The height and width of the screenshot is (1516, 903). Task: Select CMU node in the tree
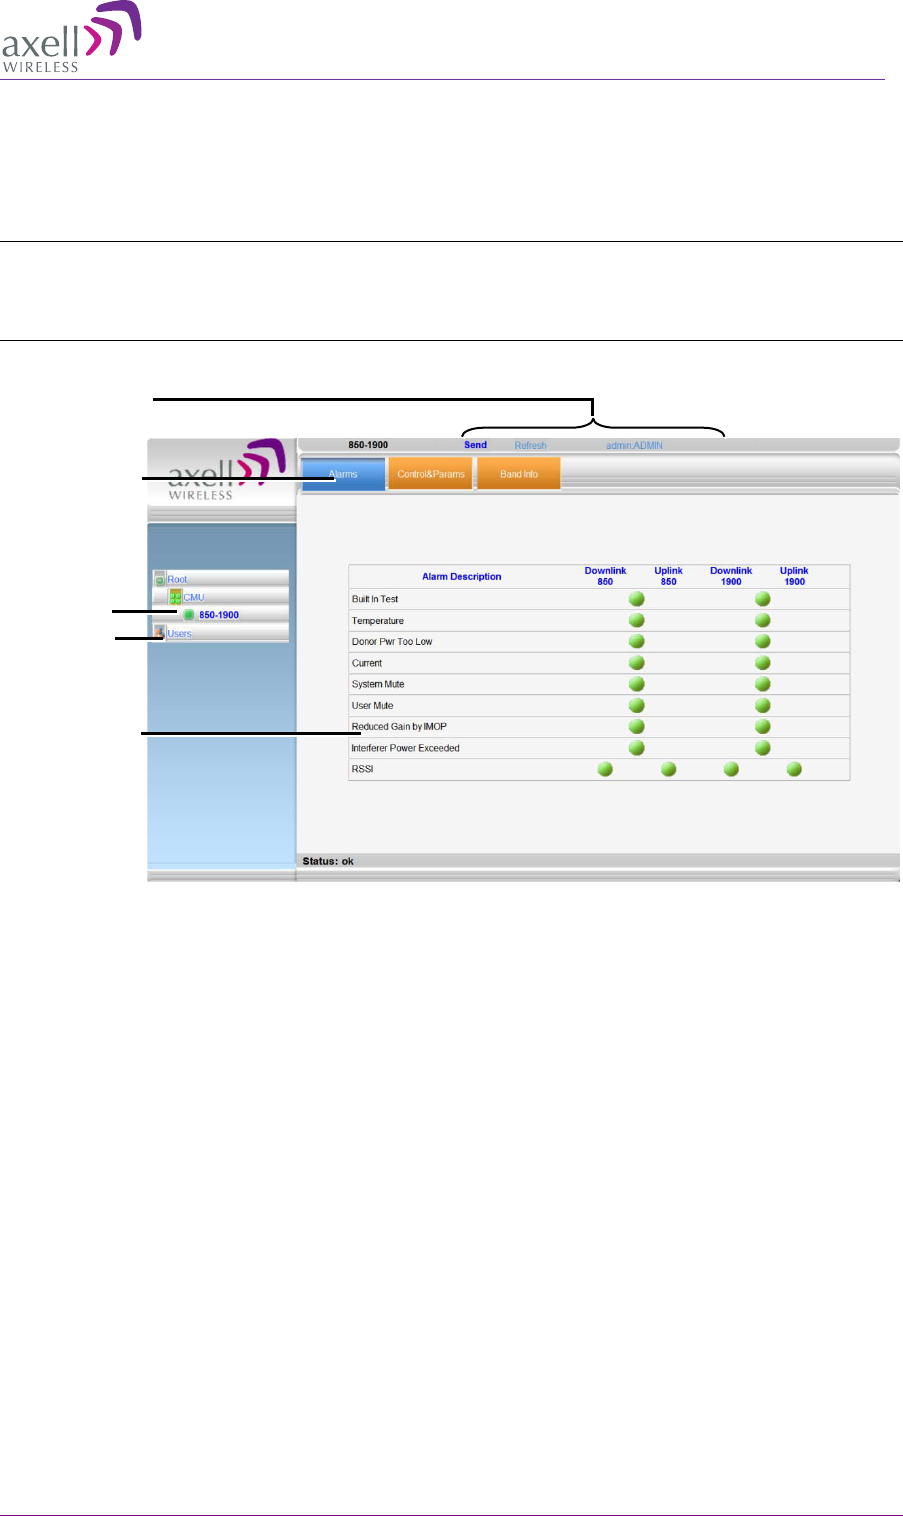click(194, 597)
